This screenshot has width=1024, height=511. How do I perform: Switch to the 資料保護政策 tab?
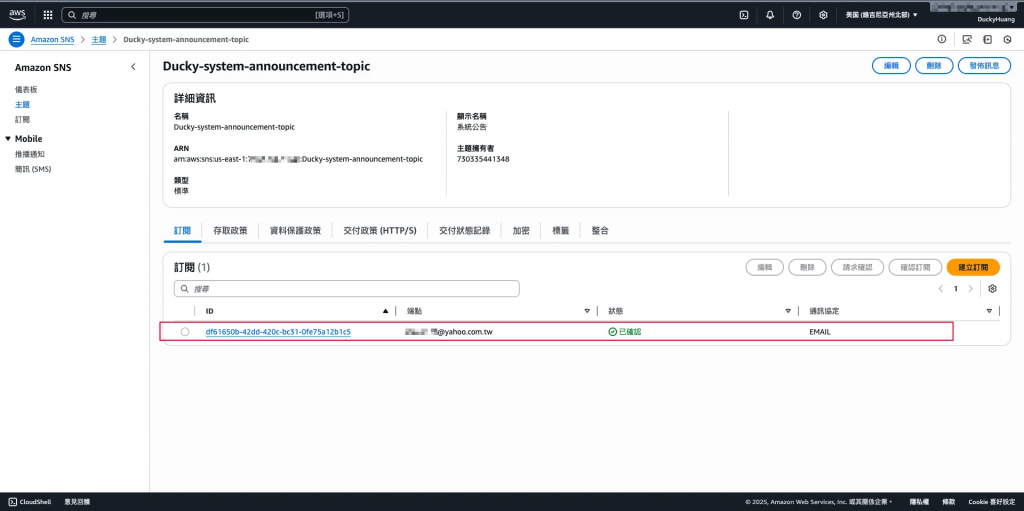click(295, 231)
